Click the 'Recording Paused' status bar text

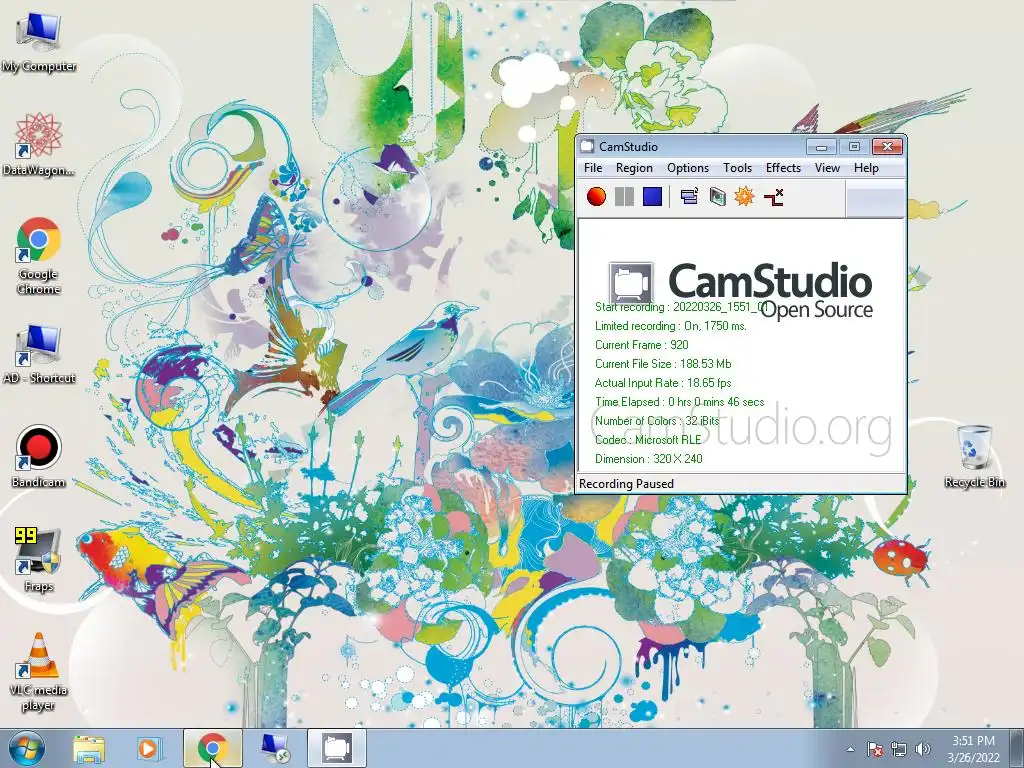(626, 483)
